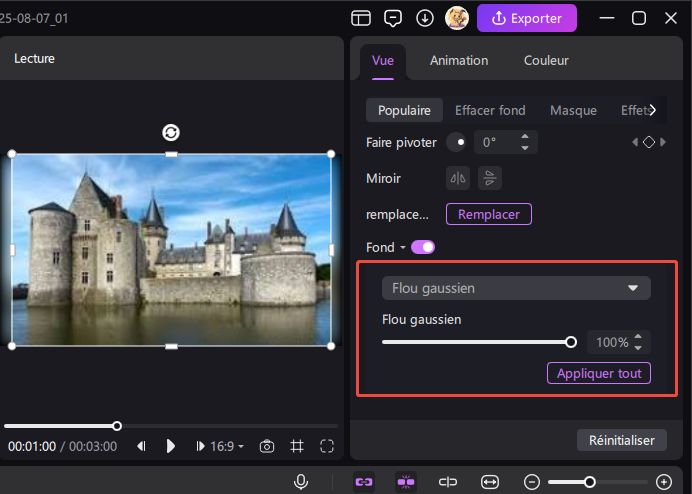Click the download icon in title bar
Screen dimensions: 692x494
pos(425,18)
